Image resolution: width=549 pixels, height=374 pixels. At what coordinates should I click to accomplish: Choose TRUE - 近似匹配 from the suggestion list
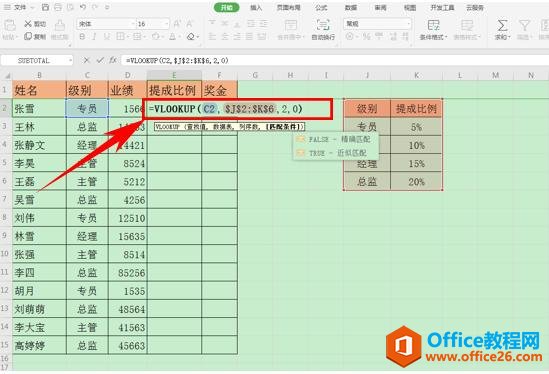(335, 153)
